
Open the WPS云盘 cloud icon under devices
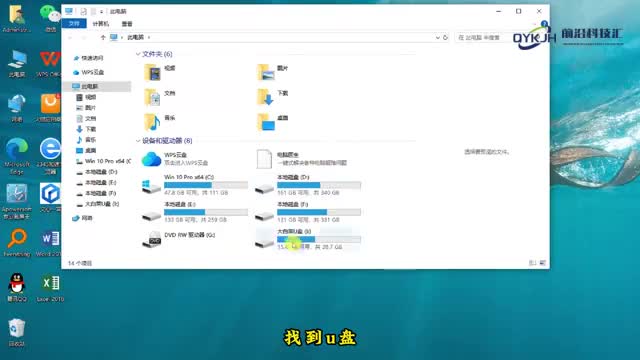point(151,159)
